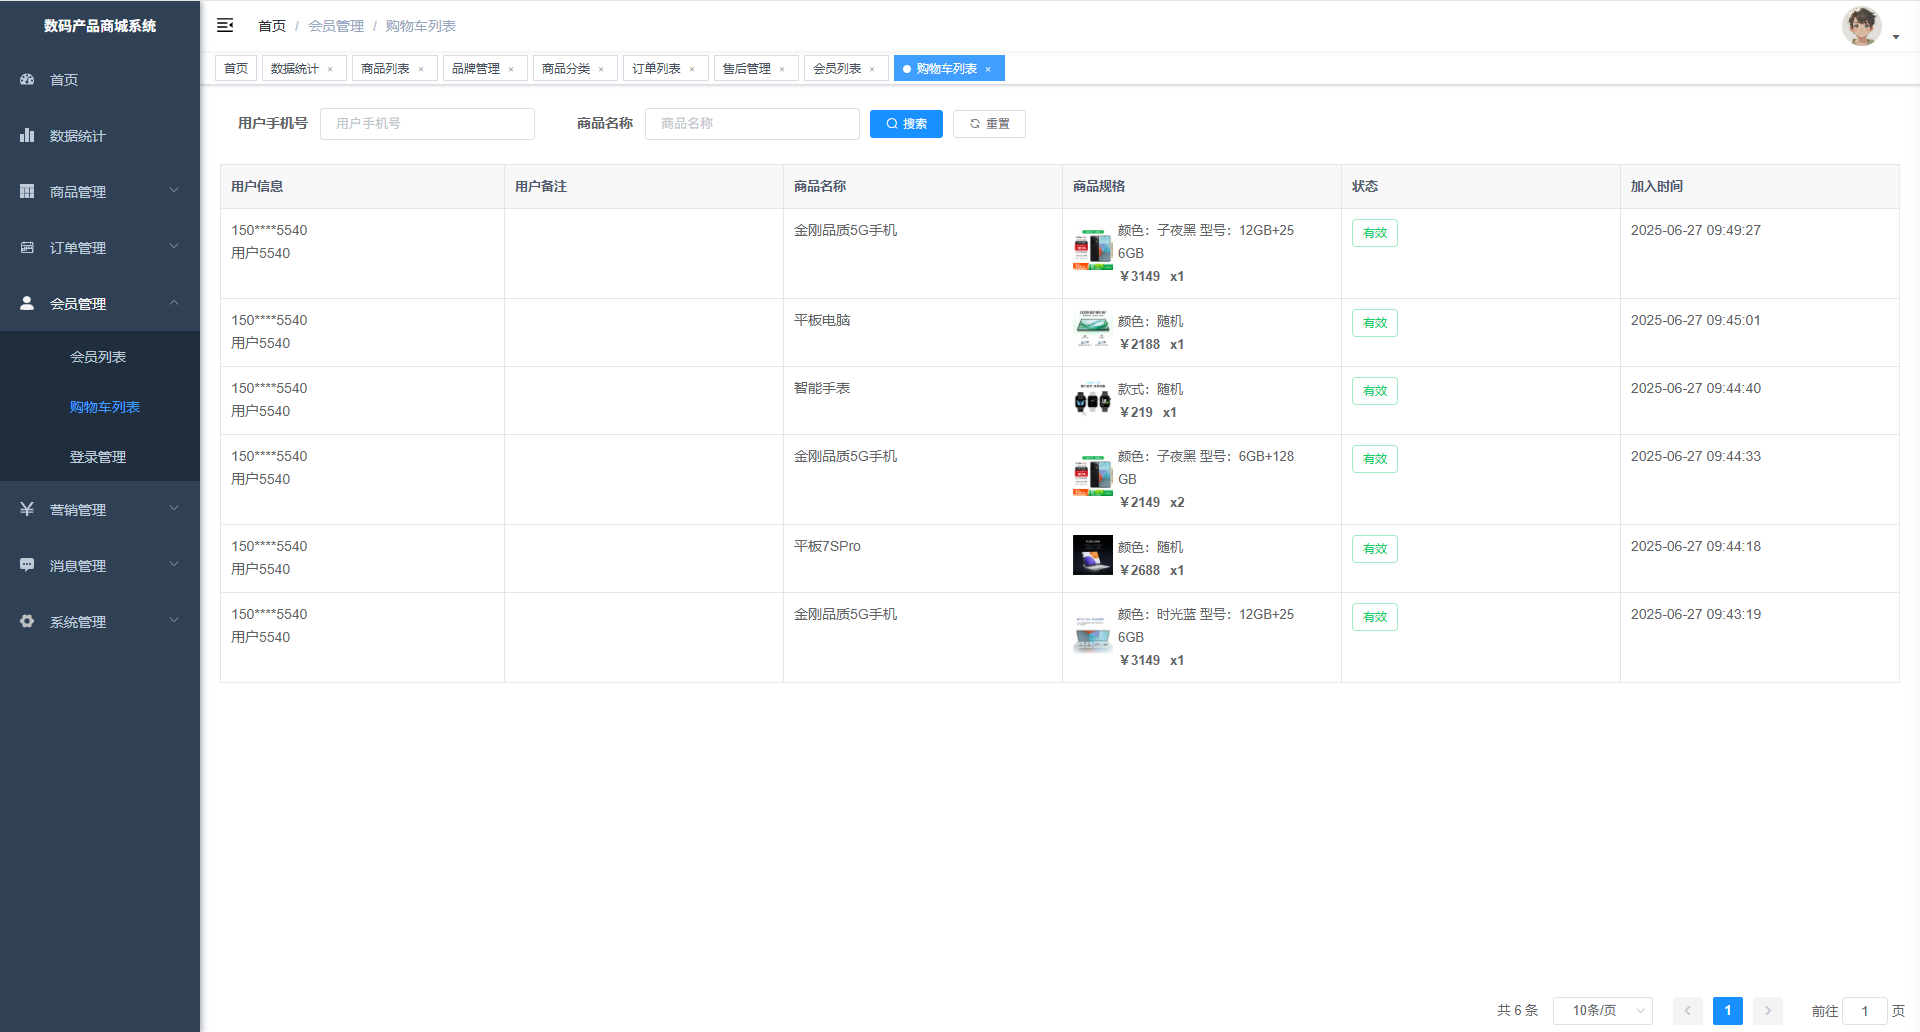Expand the 商品管理 sidebar menu
Image resolution: width=1920 pixels, height=1032 pixels.
tap(100, 192)
